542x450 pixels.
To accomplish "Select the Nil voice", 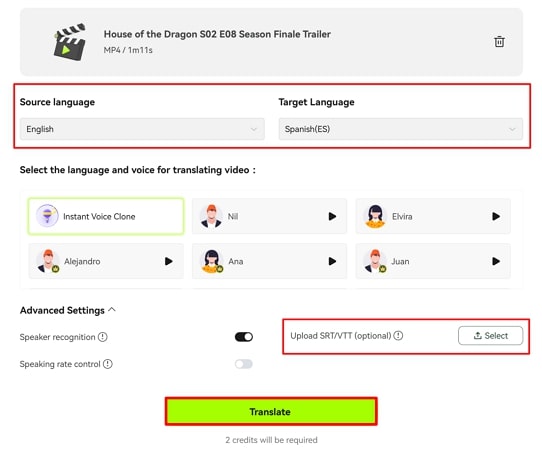I will (x=269, y=216).
